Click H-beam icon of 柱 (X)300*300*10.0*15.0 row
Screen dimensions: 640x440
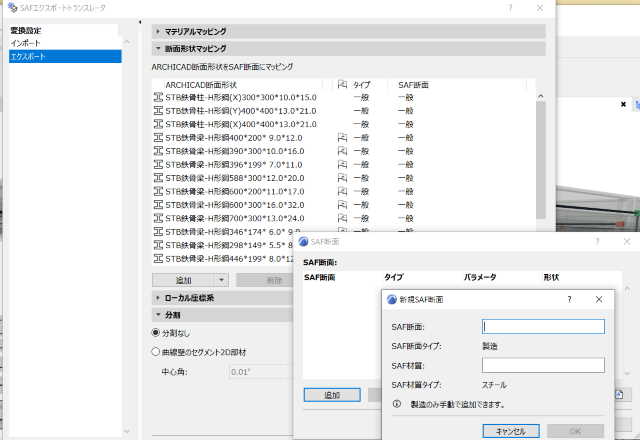(158, 97)
